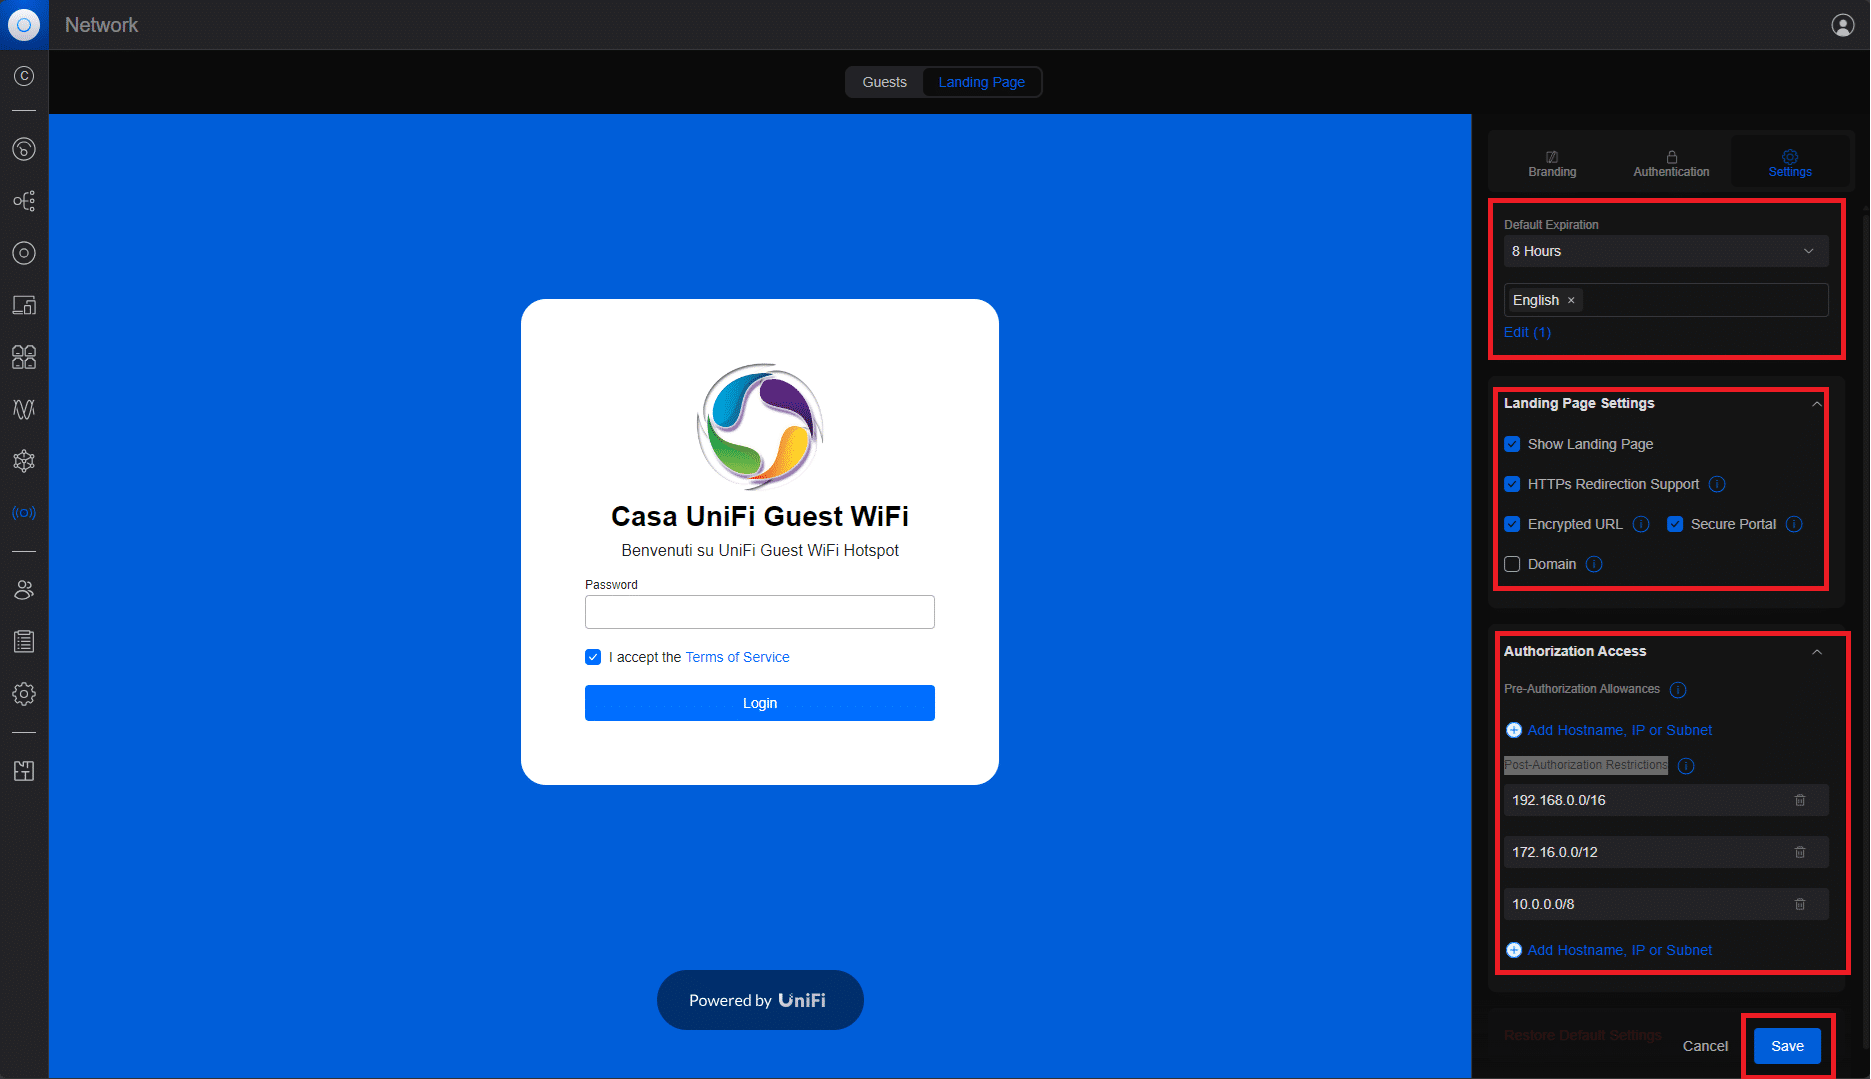Switch to the Landing Page tab

(x=981, y=82)
